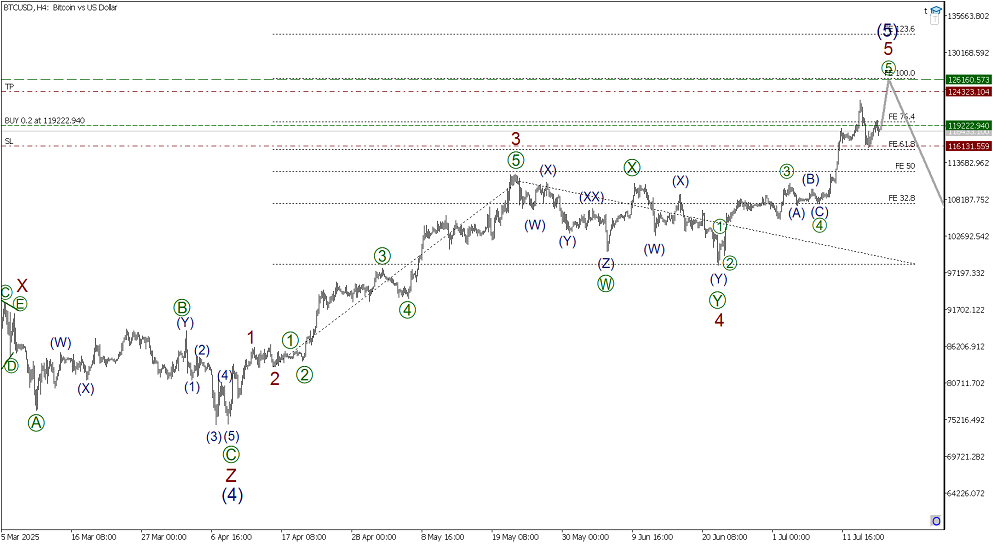Select the FE 100.0 Fibonacci label
1000x545 pixels.
(901, 73)
